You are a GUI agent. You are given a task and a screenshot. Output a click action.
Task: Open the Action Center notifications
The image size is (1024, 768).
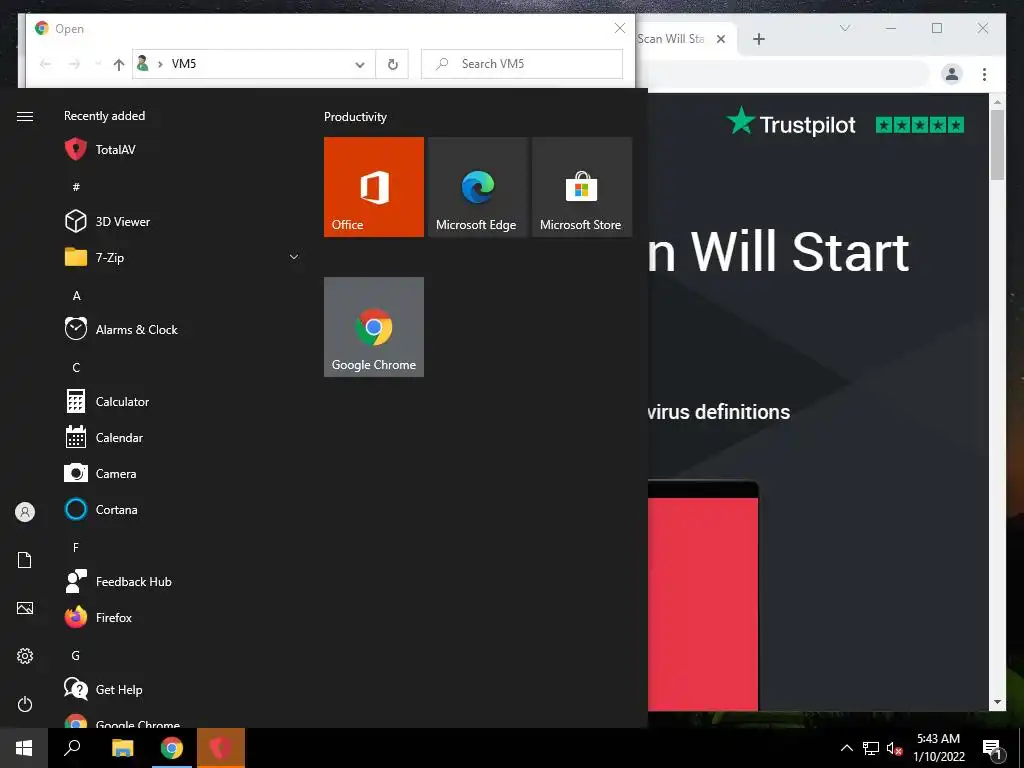[993, 749]
